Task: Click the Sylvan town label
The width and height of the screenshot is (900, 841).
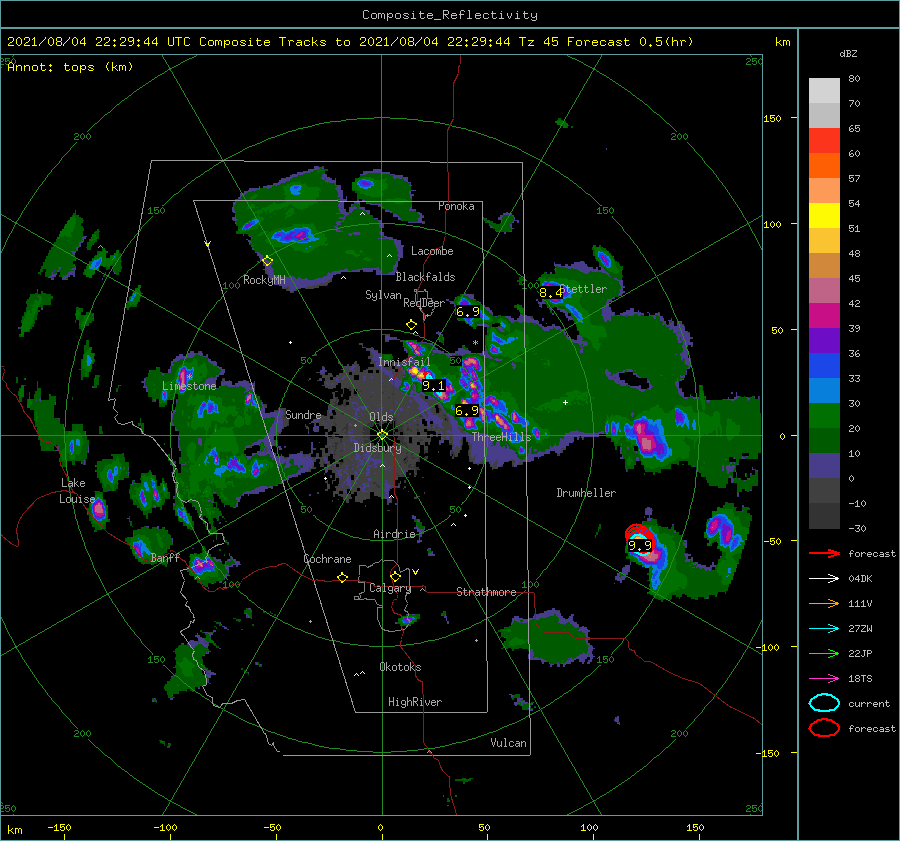Action: (383, 295)
